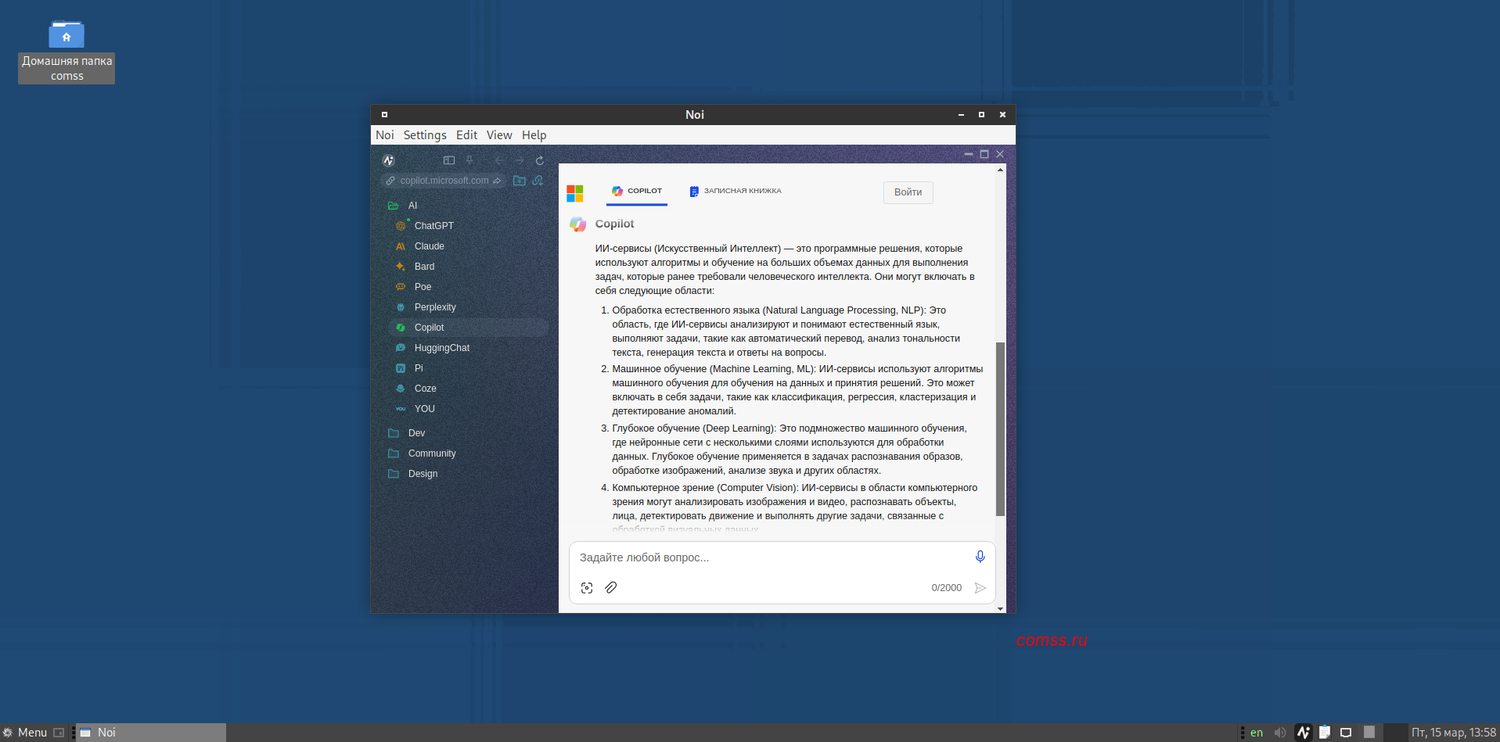Click the Noi tray icon
Image resolution: width=1500 pixels, height=742 pixels.
point(1303,733)
